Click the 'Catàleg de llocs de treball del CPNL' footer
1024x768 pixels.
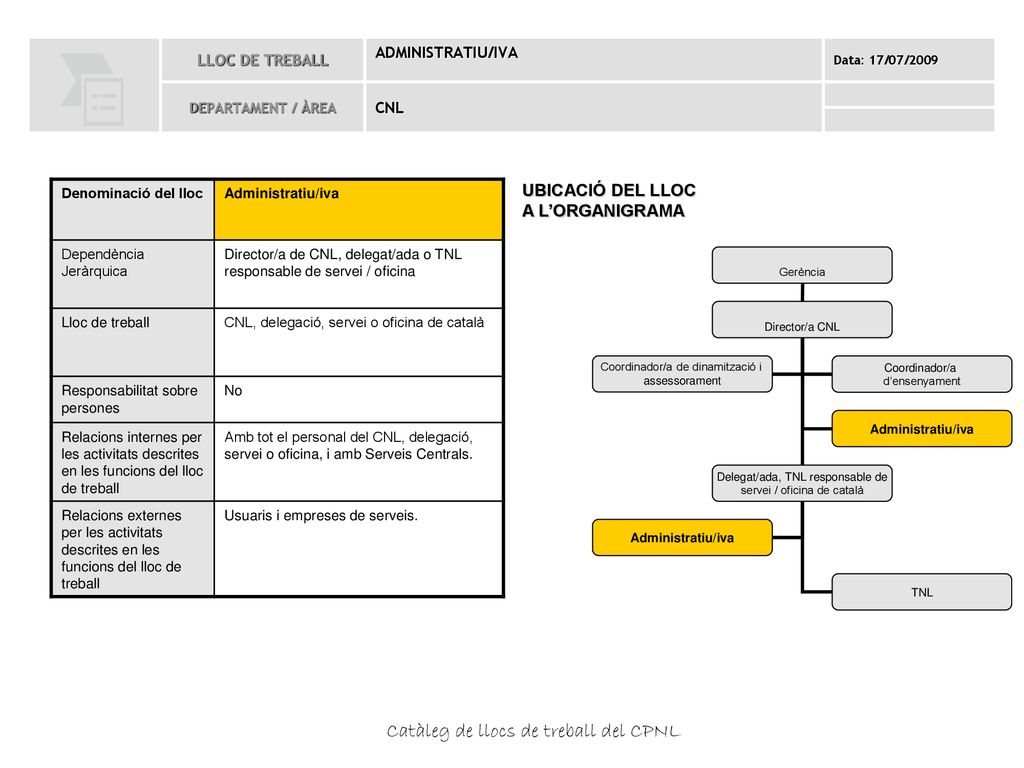coord(533,731)
